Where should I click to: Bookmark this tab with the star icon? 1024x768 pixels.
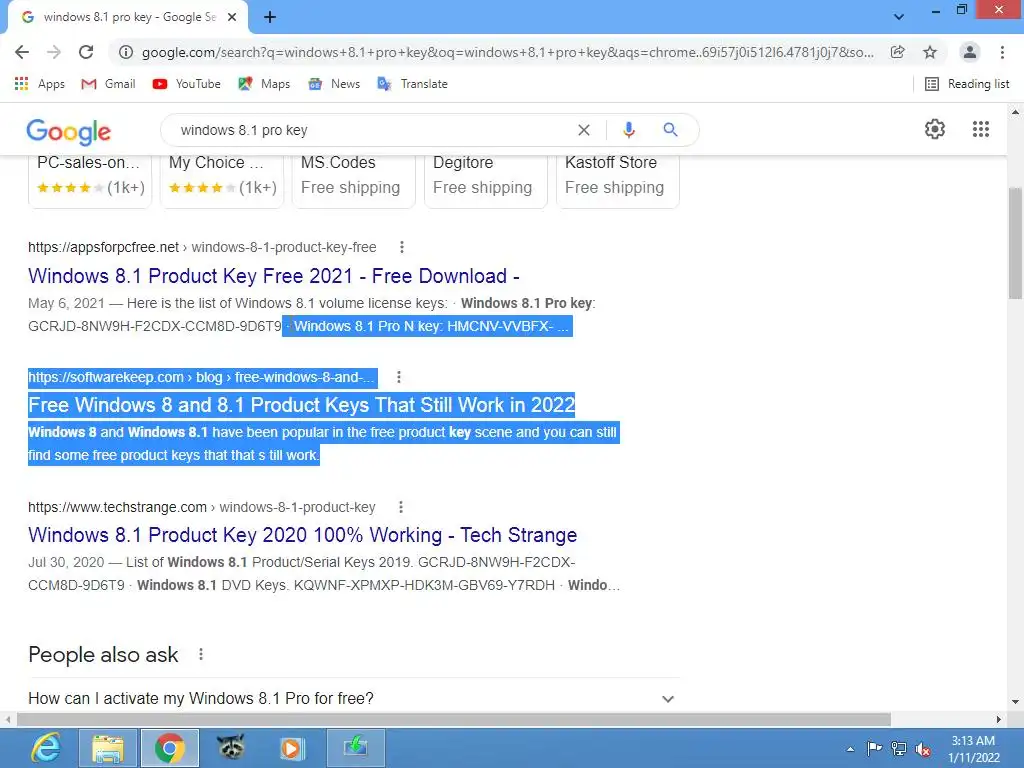pos(930,52)
